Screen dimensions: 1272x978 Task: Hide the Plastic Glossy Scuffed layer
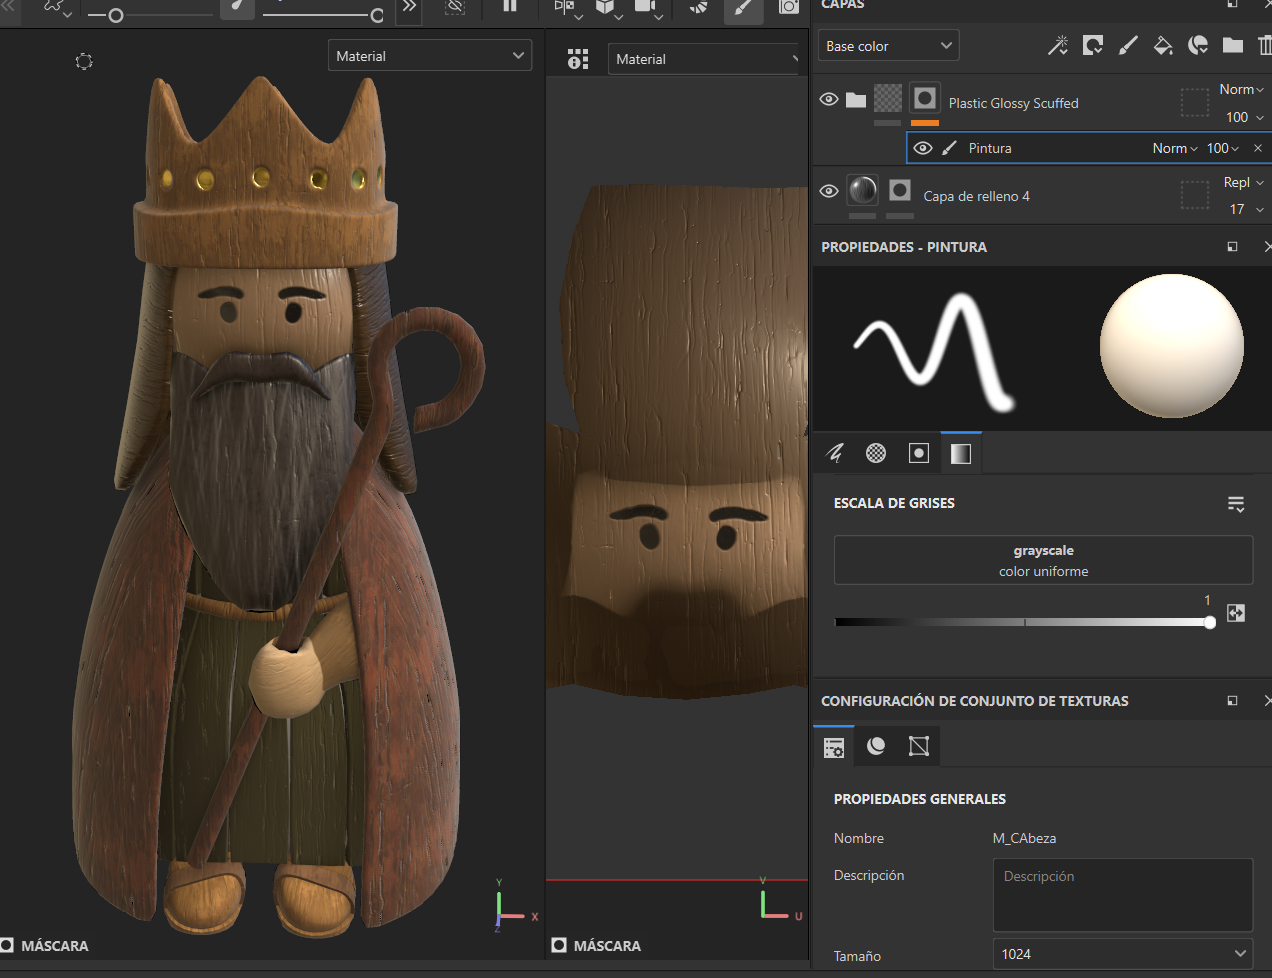click(828, 100)
